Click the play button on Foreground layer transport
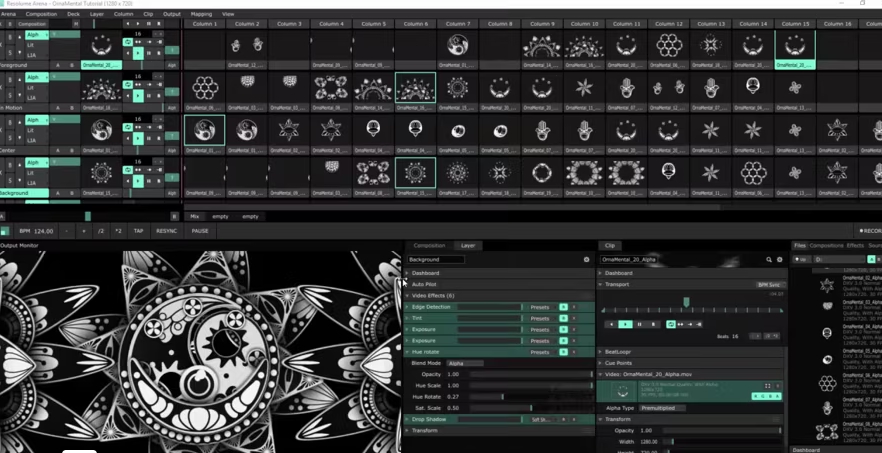This screenshot has width=882, height=453. pyautogui.click(x=138, y=53)
